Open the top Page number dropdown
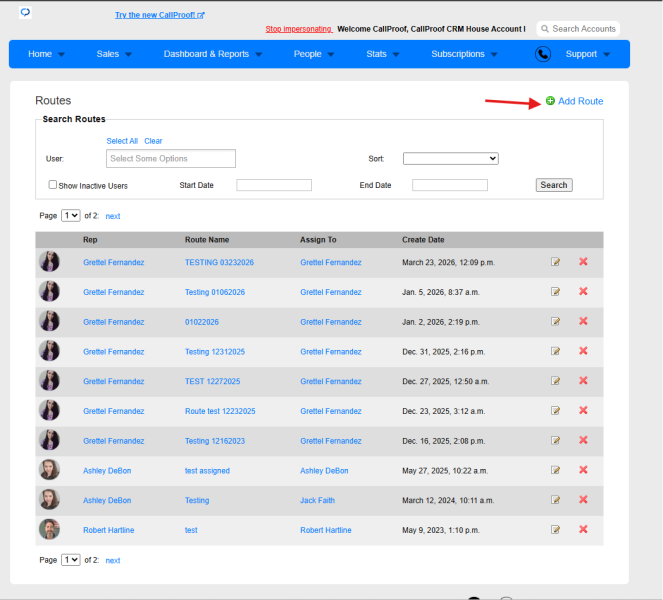Image resolution: width=663 pixels, height=600 pixels. click(x=71, y=216)
